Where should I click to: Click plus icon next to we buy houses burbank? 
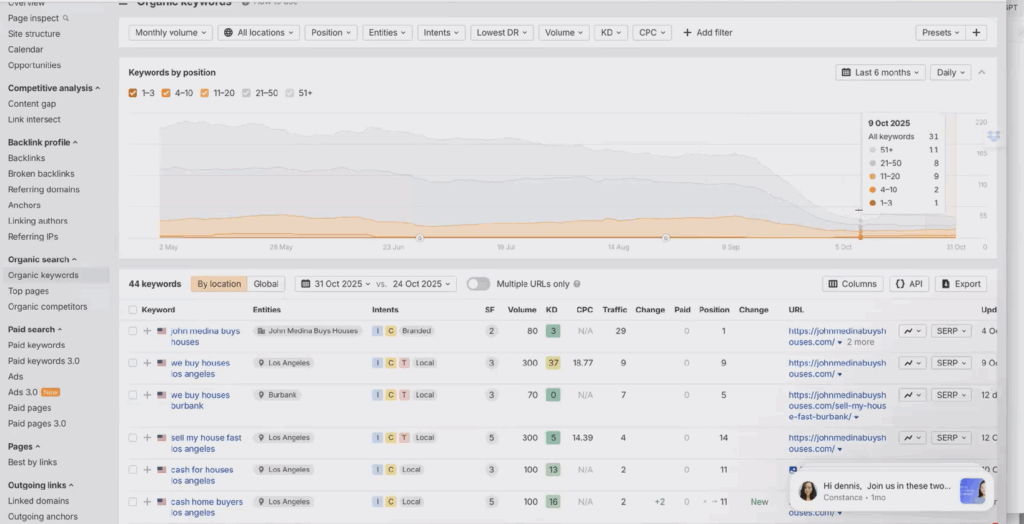click(x=147, y=395)
